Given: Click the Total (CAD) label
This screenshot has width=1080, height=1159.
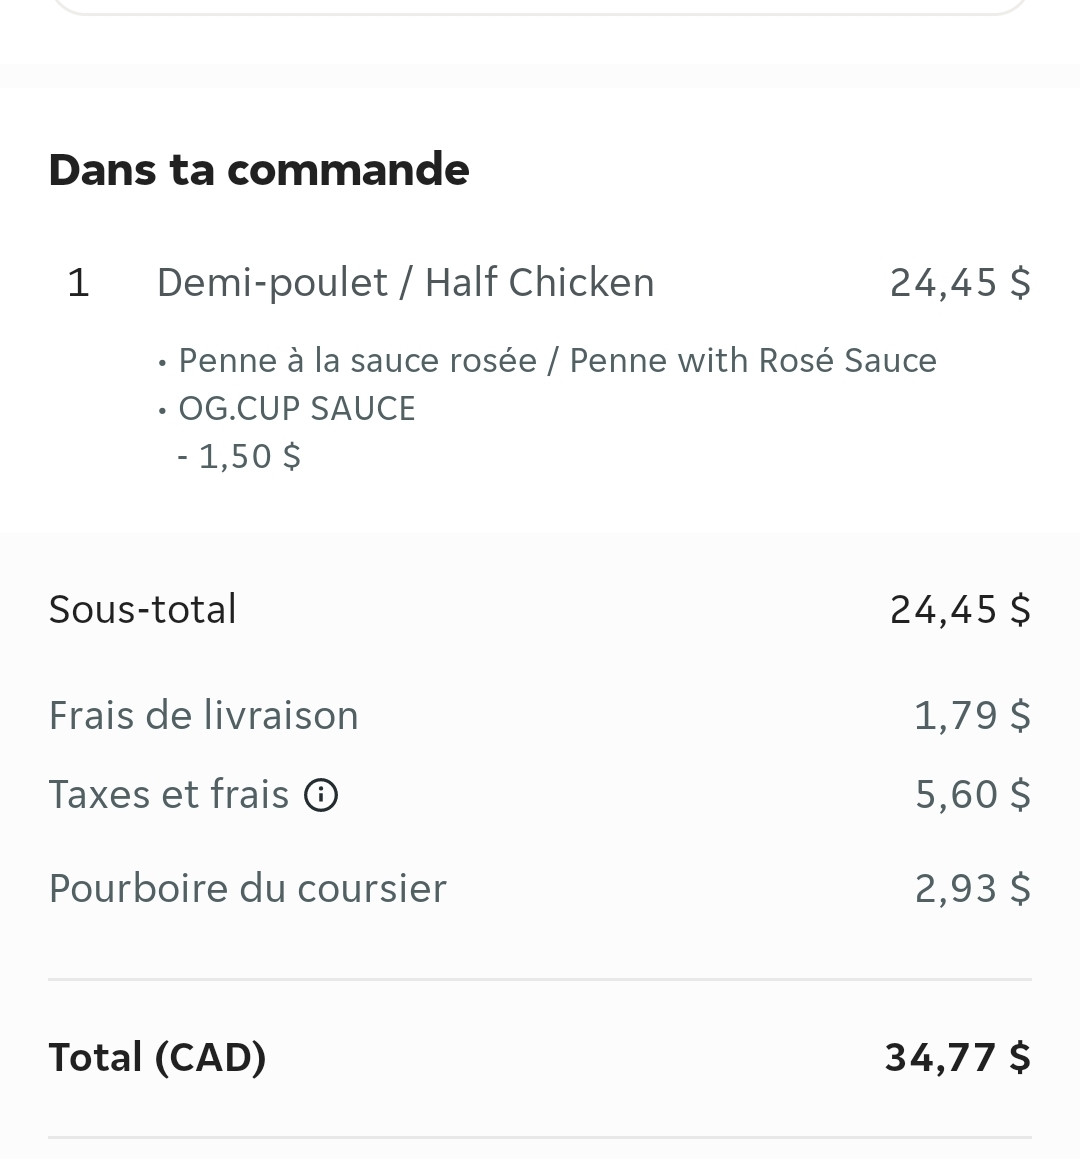Looking at the screenshot, I should click(x=157, y=1057).
